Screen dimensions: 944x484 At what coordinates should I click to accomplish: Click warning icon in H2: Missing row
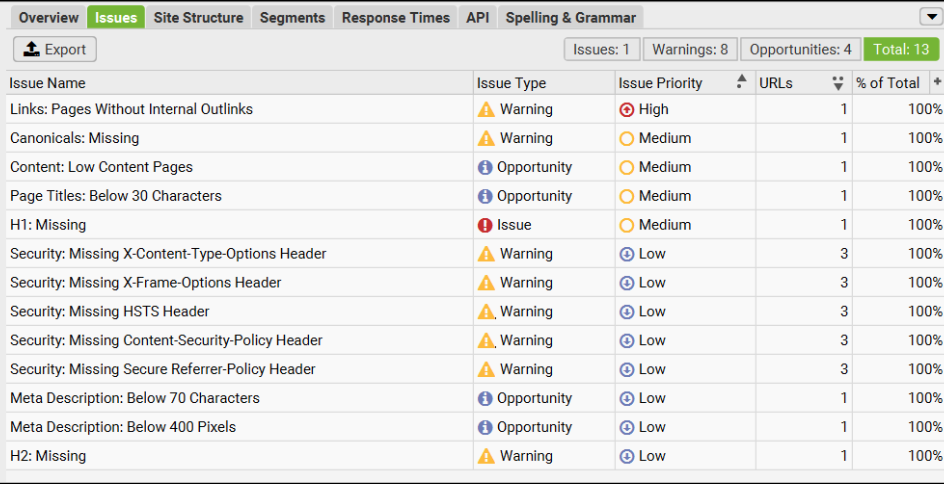click(x=486, y=457)
